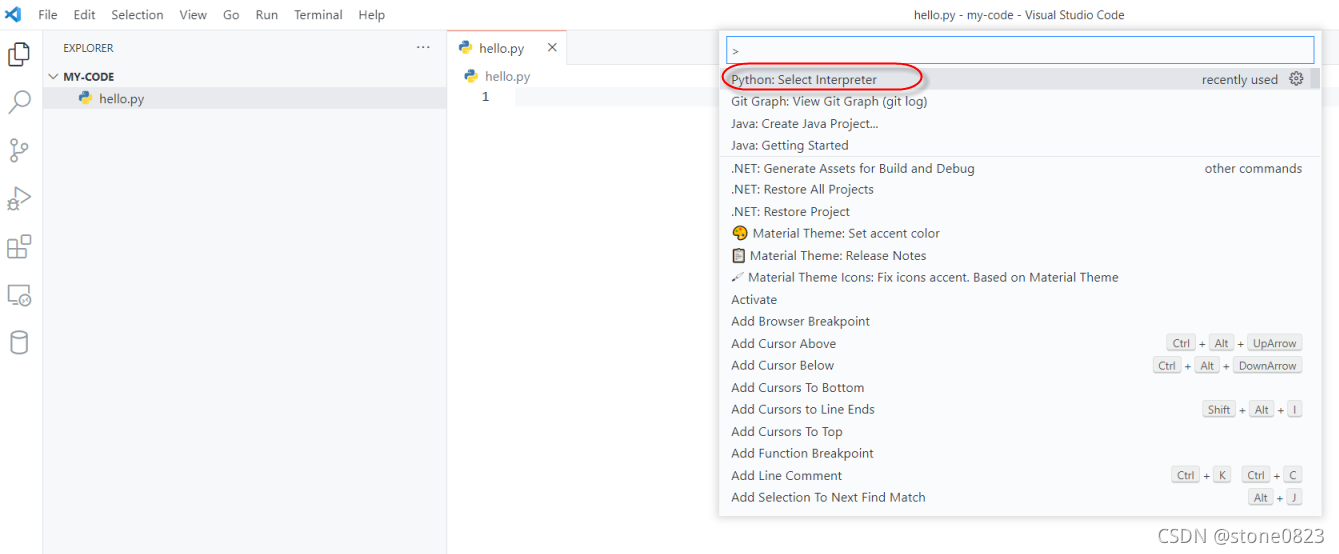Open the Explorer view in activity bar
The image size is (1339, 554).
pyautogui.click(x=19, y=54)
